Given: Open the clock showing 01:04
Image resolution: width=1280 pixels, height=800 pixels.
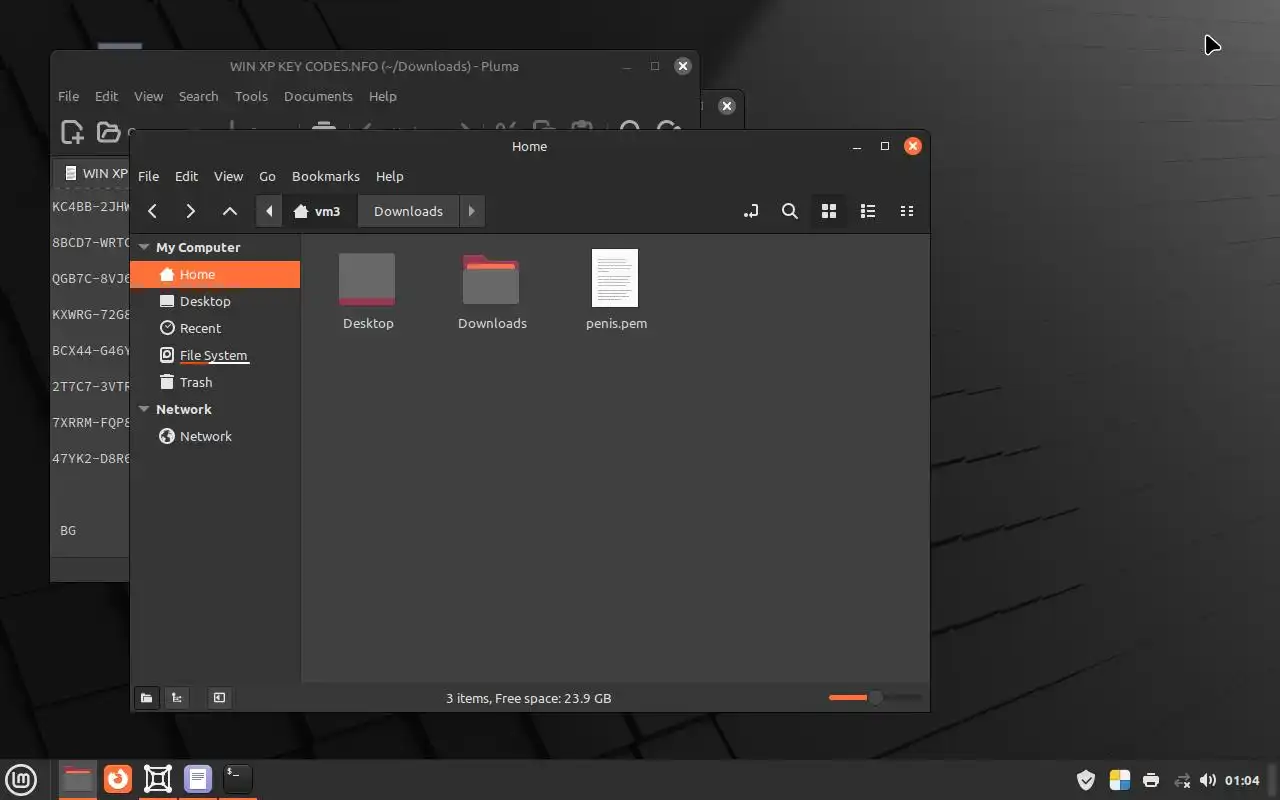Looking at the screenshot, I should tap(1242, 780).
